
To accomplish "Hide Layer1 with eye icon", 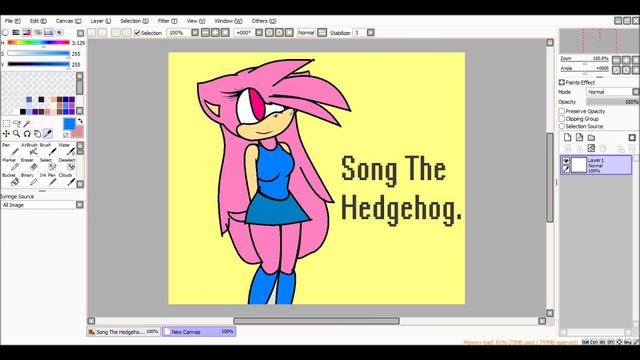I will click(x=566, y=161).
